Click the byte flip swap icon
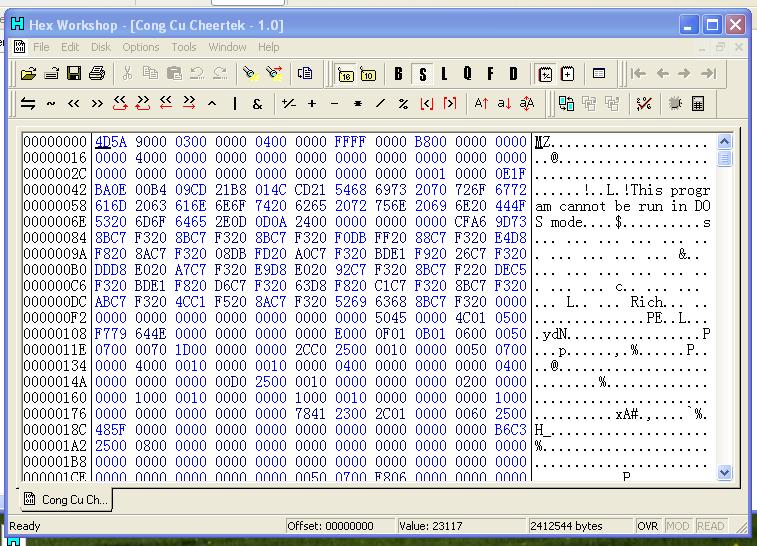This screenshot has height=546, width=757. (28, 103)
